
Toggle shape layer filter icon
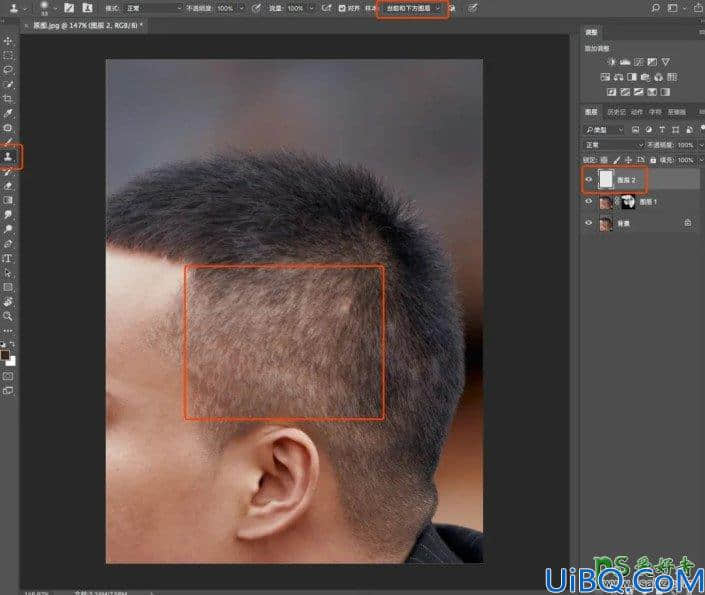pyautogui.click(x=675, y=130)
